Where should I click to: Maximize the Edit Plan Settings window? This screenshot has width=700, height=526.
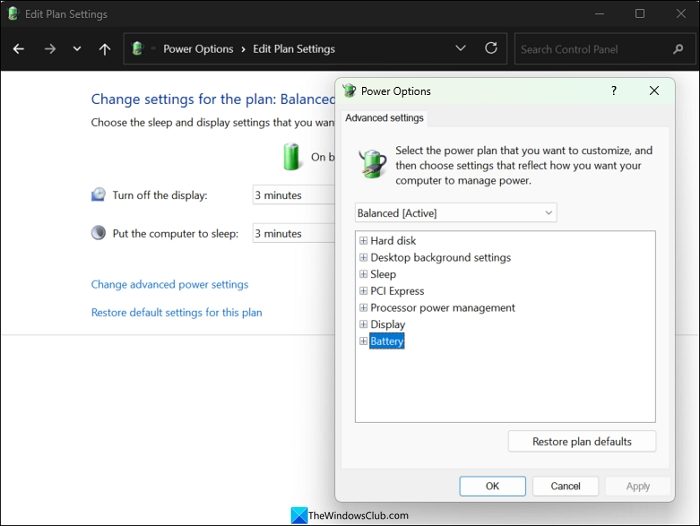click(x=640, y=14)
